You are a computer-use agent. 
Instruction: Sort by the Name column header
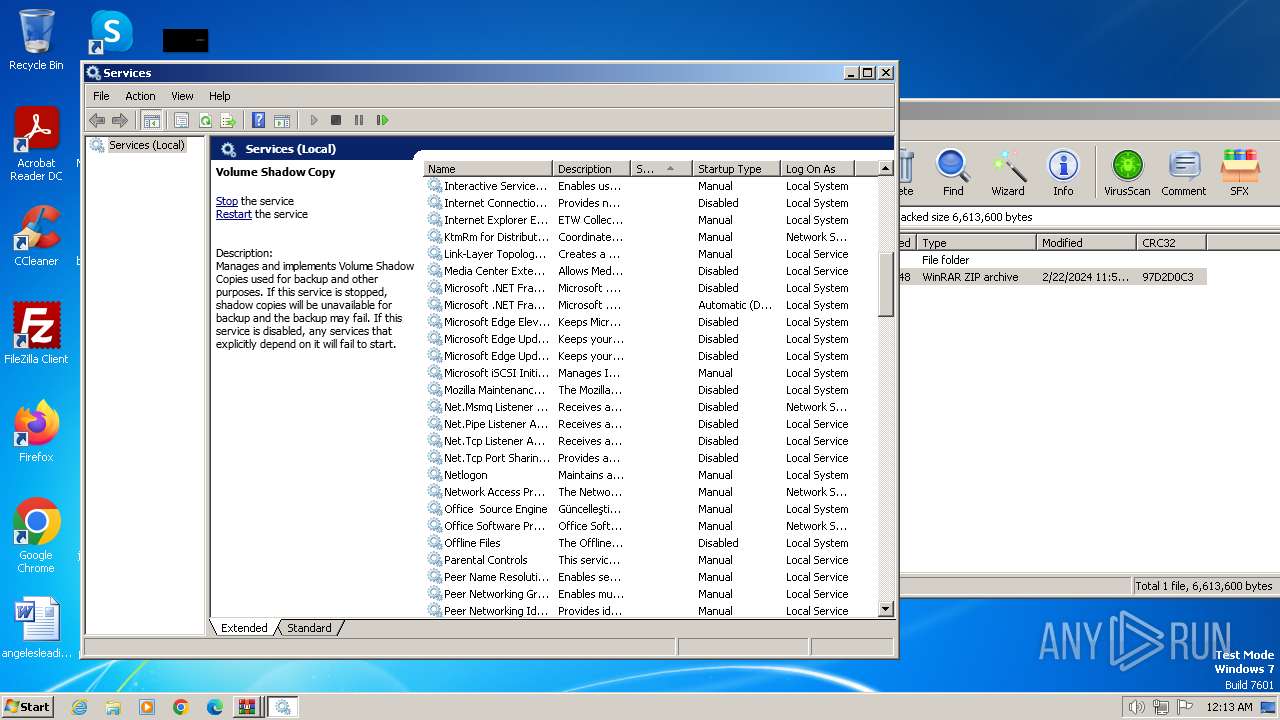click(488, 169)
